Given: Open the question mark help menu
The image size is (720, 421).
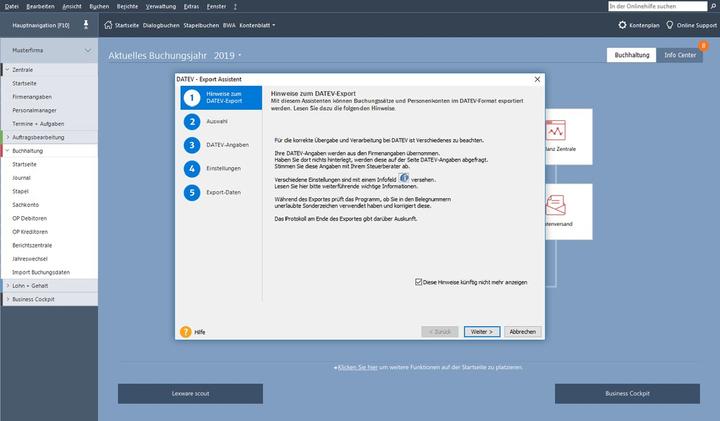Looking at the screenshot, I should click(x=235, y=6).
